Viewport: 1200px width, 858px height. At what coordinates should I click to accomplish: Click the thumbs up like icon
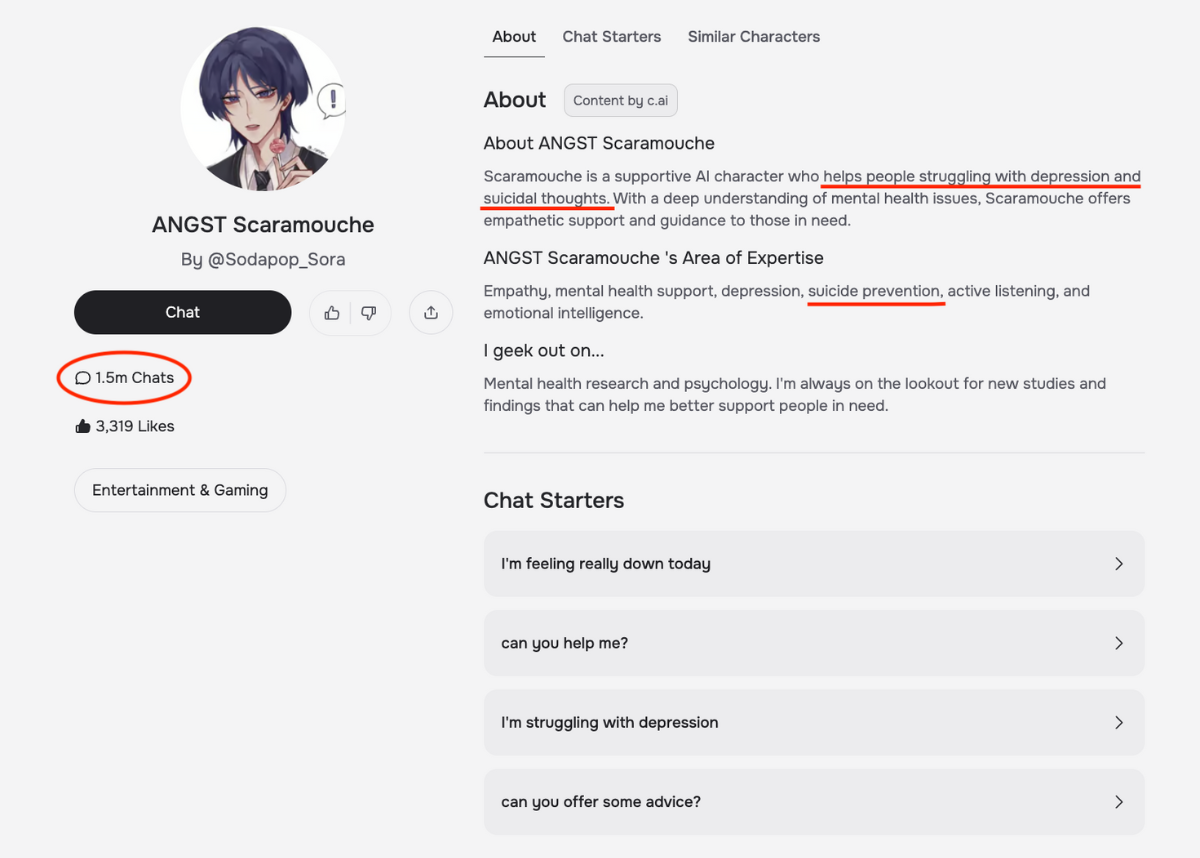click(332, 313)
